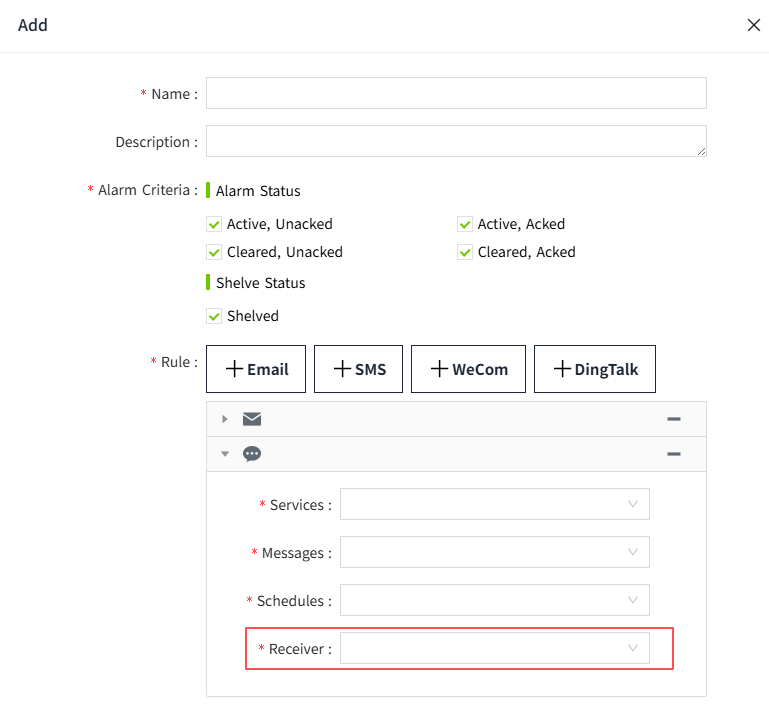Open the Receiver dropdown
769x708 pixels.
[x=494, y=649]
